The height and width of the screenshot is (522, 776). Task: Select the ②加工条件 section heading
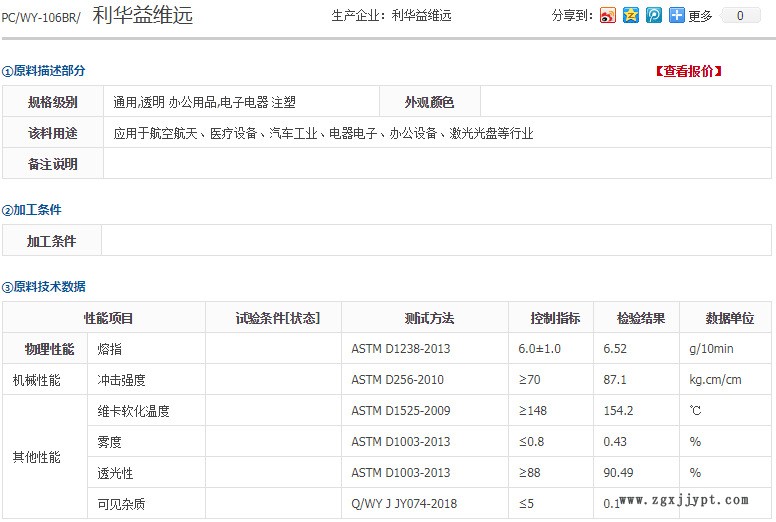[x=32, y=210]
